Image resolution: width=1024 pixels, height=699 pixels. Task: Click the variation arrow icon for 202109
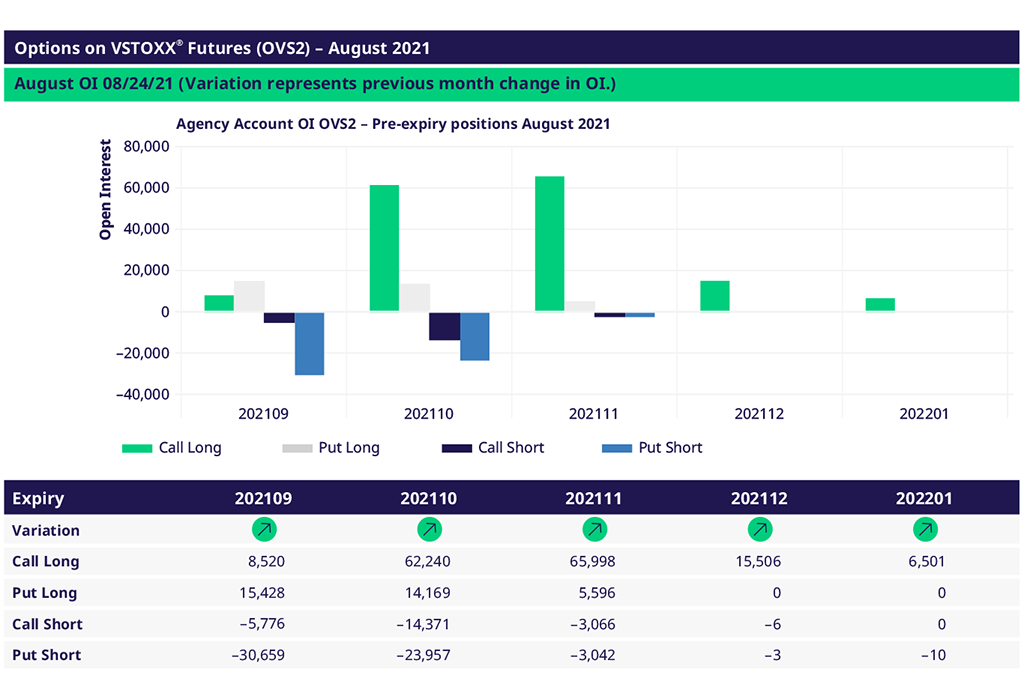tap(264, 530)
